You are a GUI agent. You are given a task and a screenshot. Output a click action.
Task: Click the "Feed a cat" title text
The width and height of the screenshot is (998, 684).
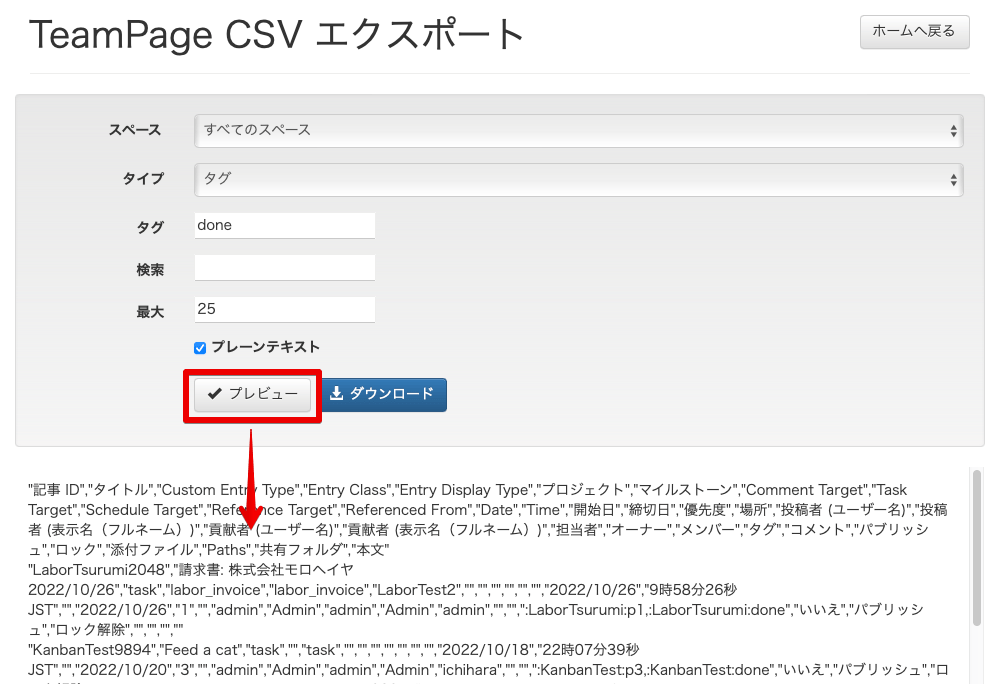[202, 650]
